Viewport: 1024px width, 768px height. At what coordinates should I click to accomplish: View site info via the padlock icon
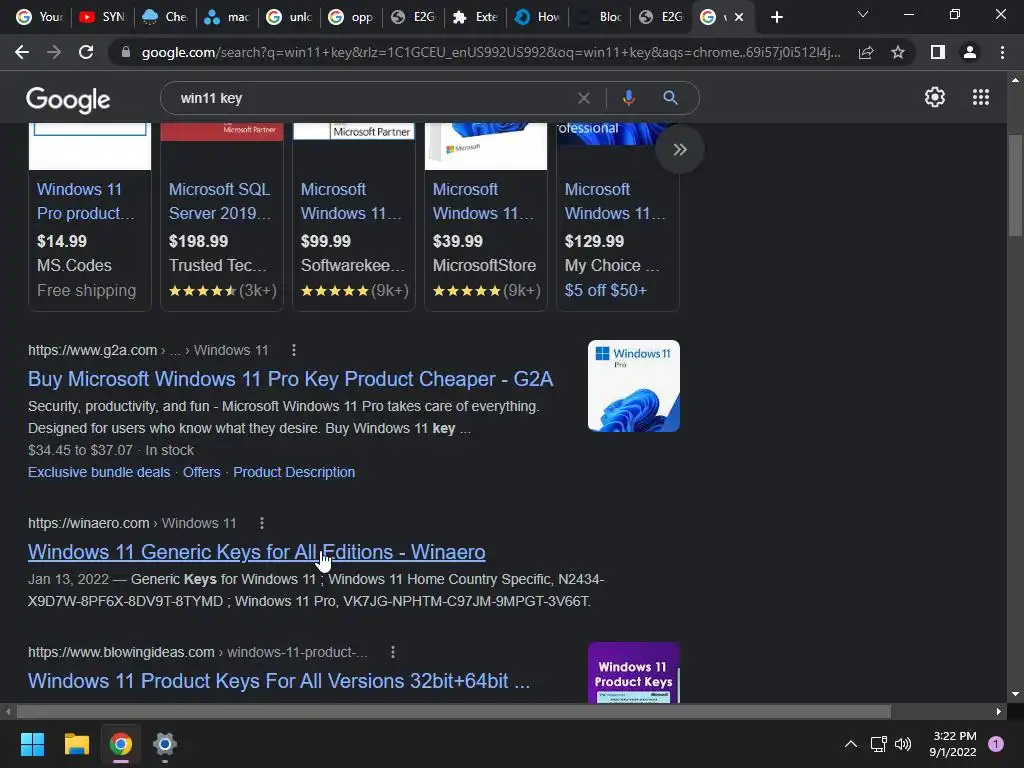126,52
